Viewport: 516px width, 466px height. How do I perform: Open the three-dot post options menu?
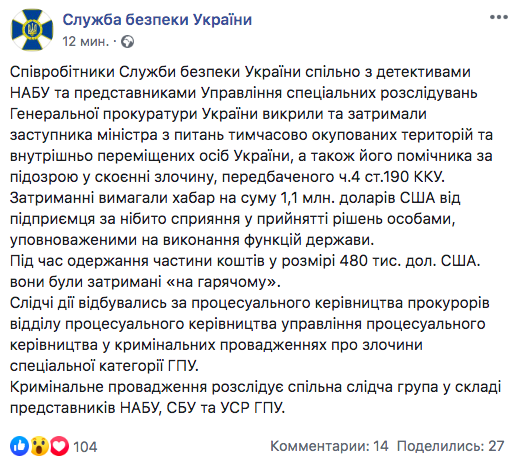click(499, 17)
